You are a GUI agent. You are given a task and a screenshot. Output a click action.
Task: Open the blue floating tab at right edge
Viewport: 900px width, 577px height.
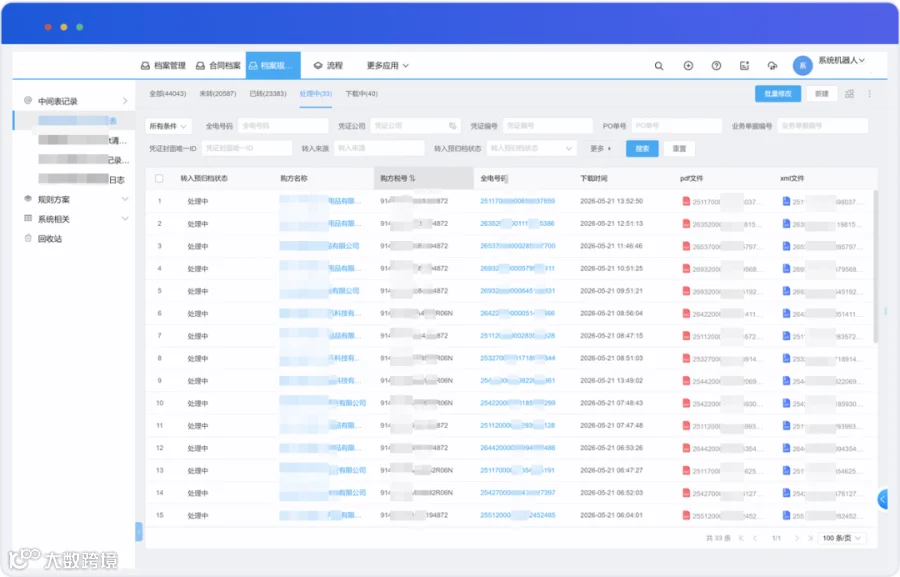click(x=883, y=499)
